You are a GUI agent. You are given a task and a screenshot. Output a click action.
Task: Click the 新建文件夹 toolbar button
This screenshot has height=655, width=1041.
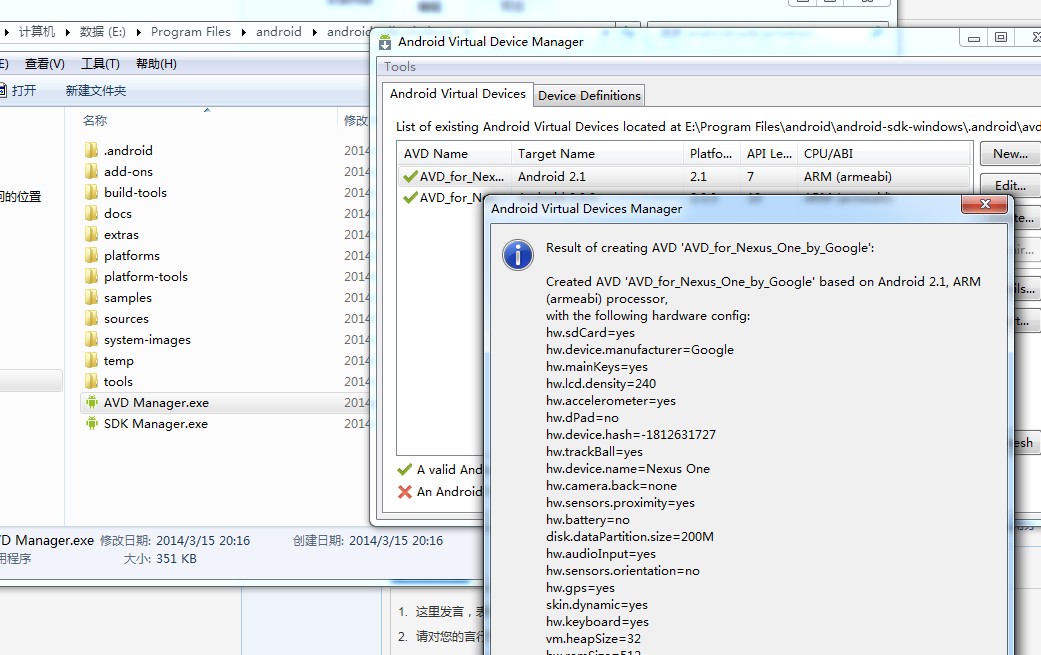(x=96, y=91)
